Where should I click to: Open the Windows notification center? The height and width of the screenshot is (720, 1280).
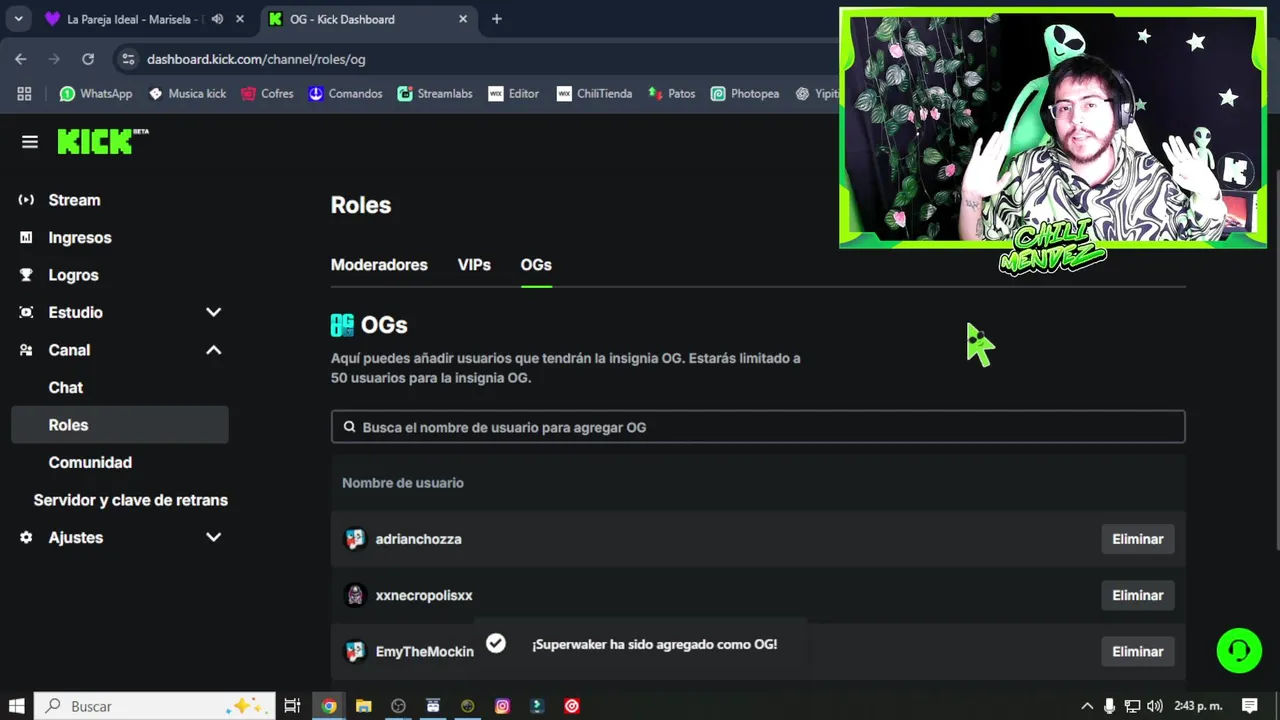coord(1249,706)
